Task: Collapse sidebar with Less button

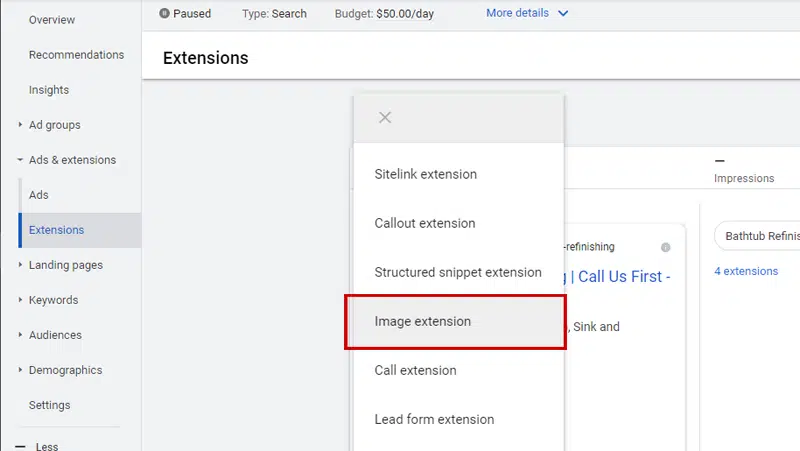Action: tap(37, 446)
